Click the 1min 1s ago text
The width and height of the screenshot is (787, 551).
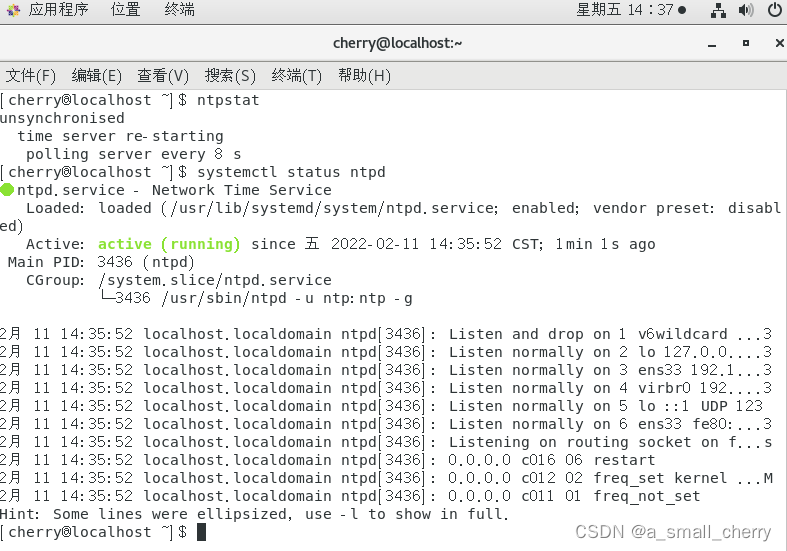coord(605,244)
